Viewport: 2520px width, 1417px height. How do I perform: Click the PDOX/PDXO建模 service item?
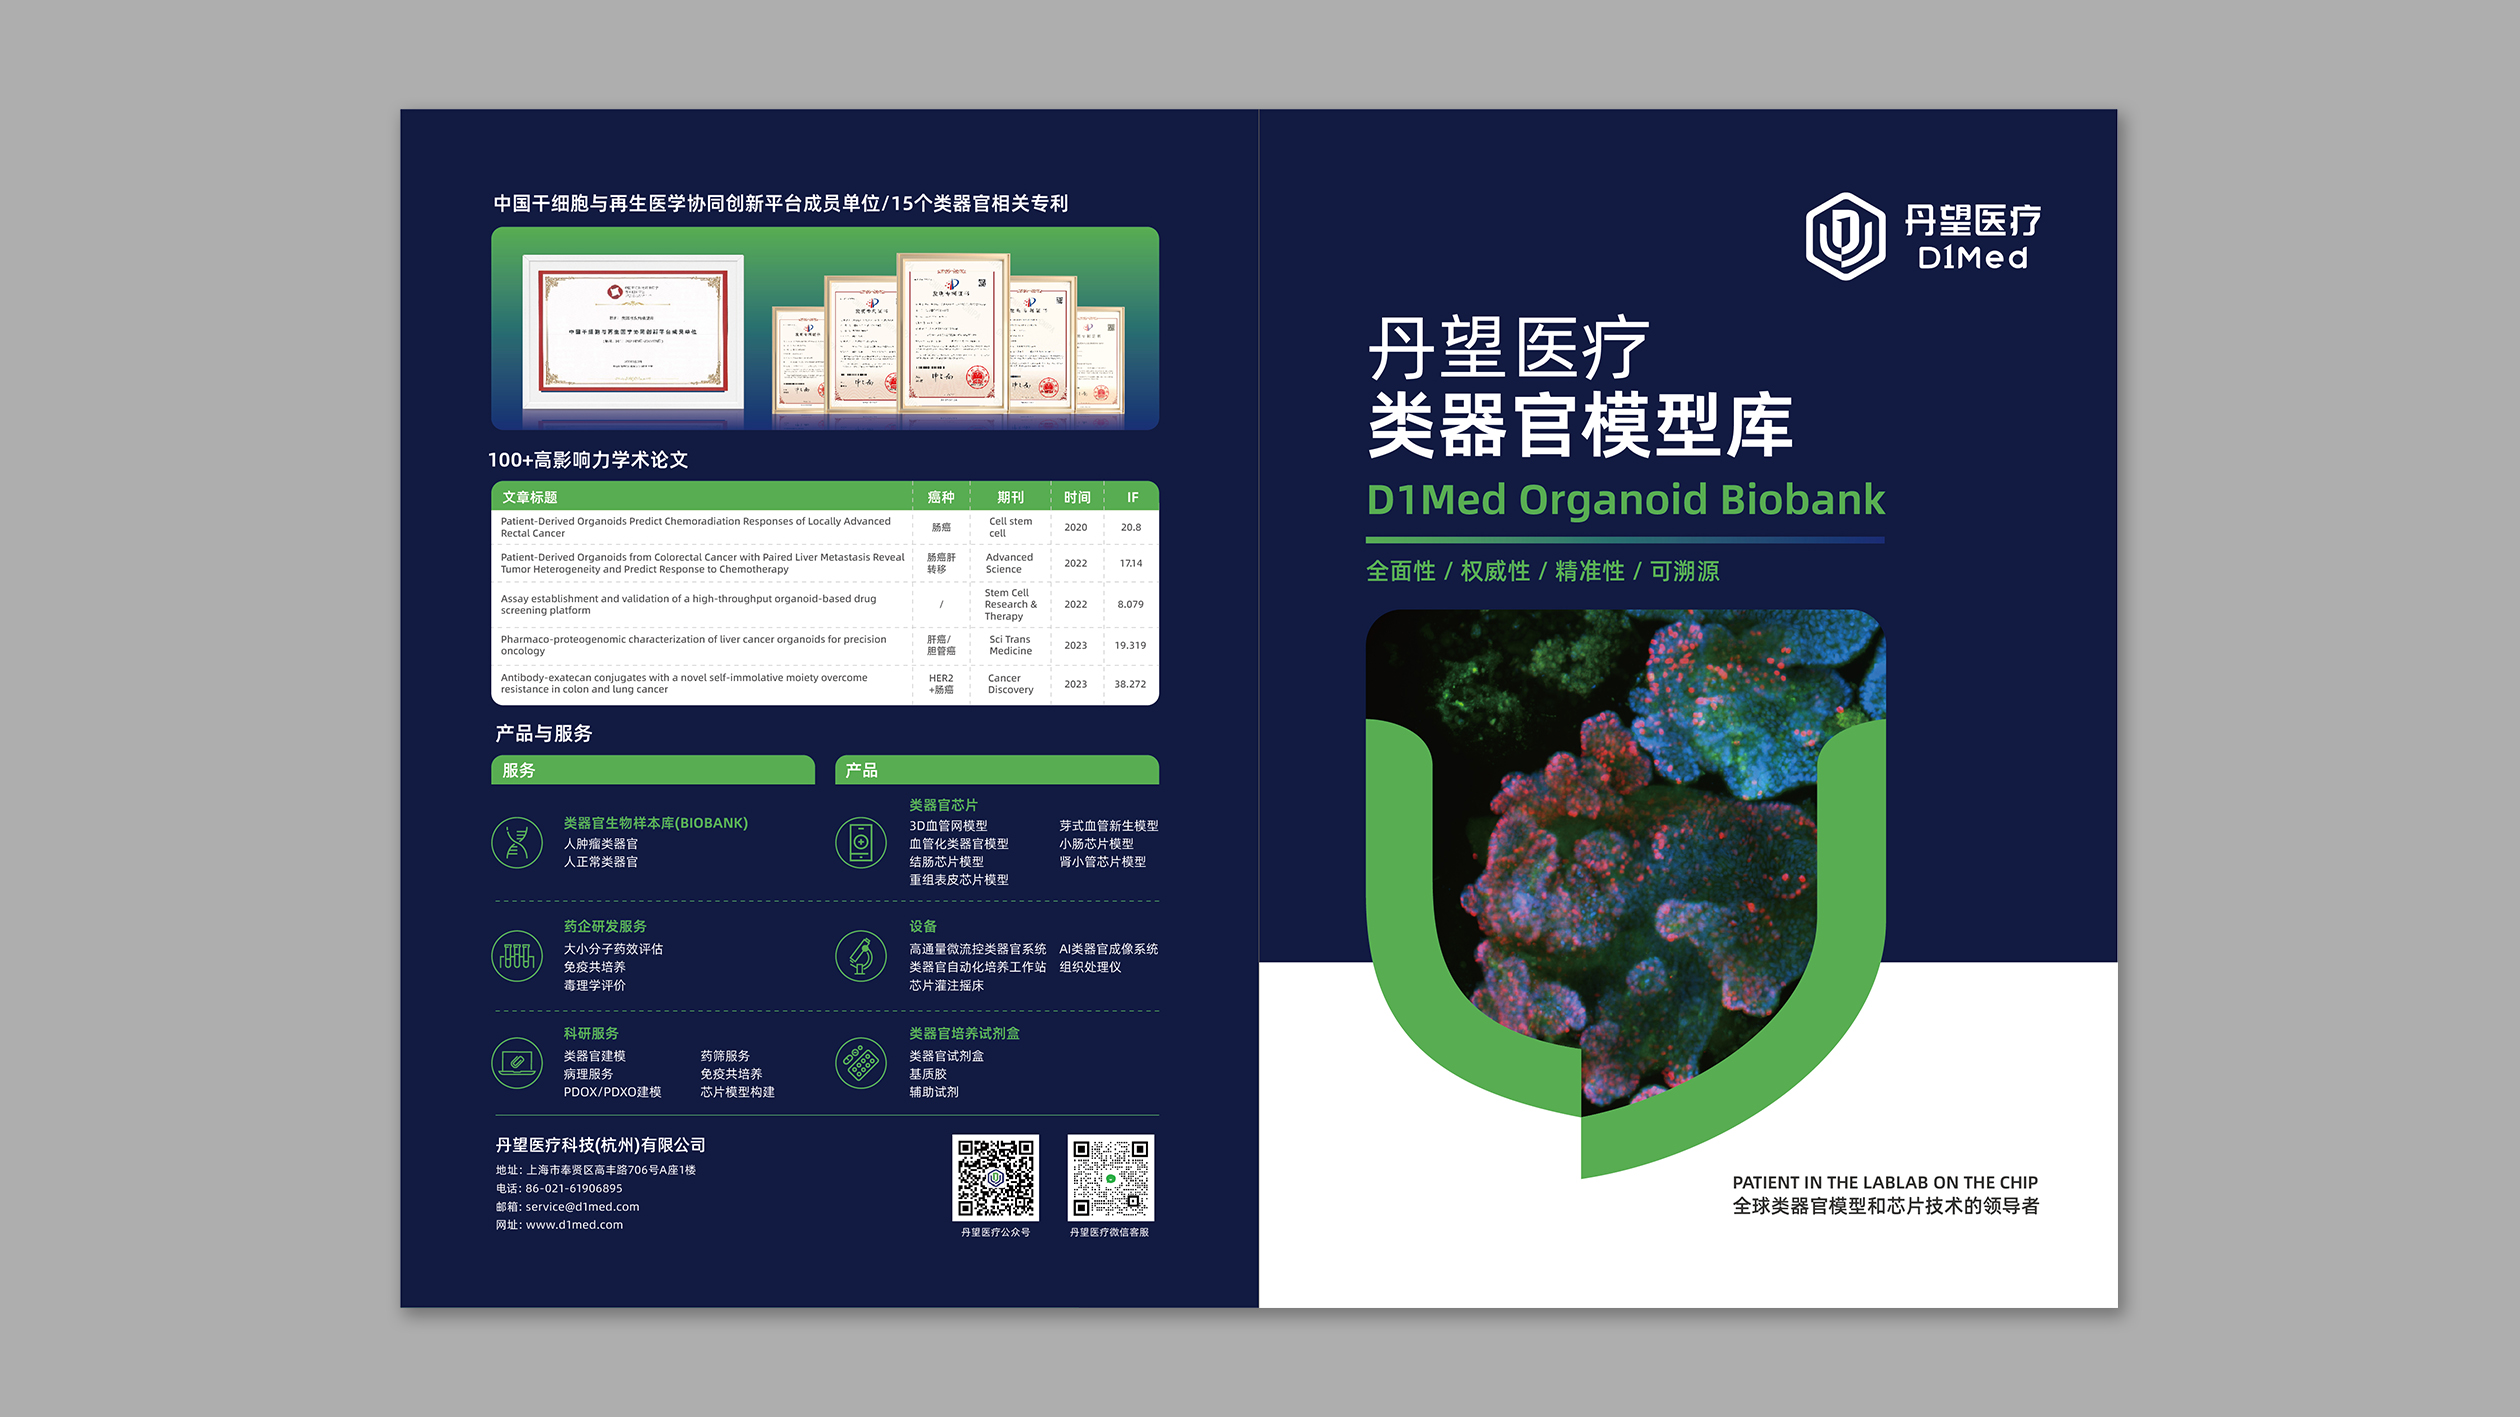[x=612, y=1092]
